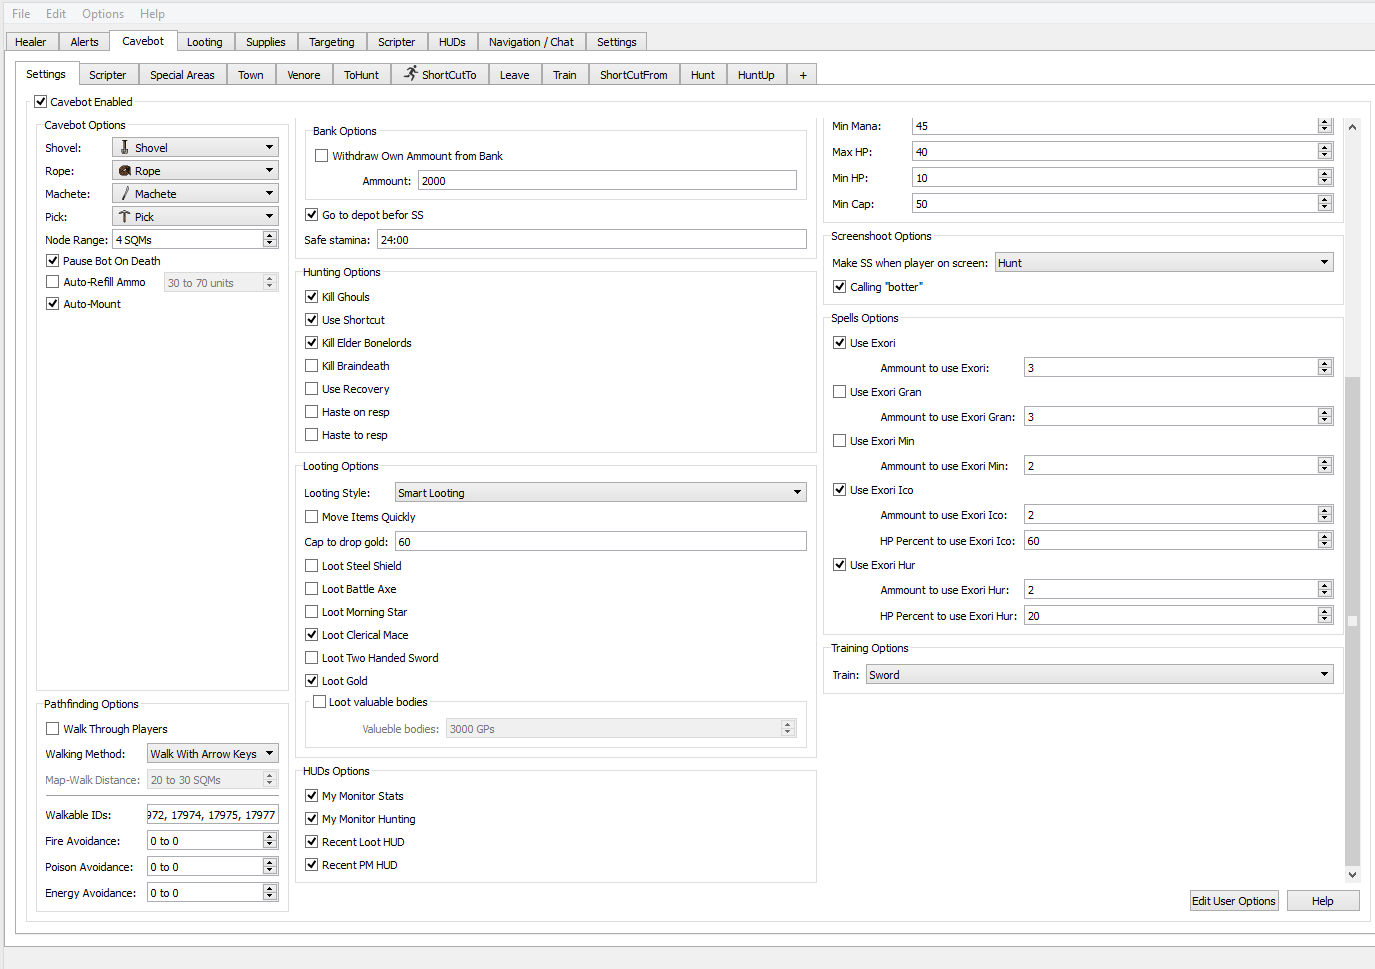Increase HP Percent to use Exori Ico
The image size is (1375, 969).
tap(1325, 537)
